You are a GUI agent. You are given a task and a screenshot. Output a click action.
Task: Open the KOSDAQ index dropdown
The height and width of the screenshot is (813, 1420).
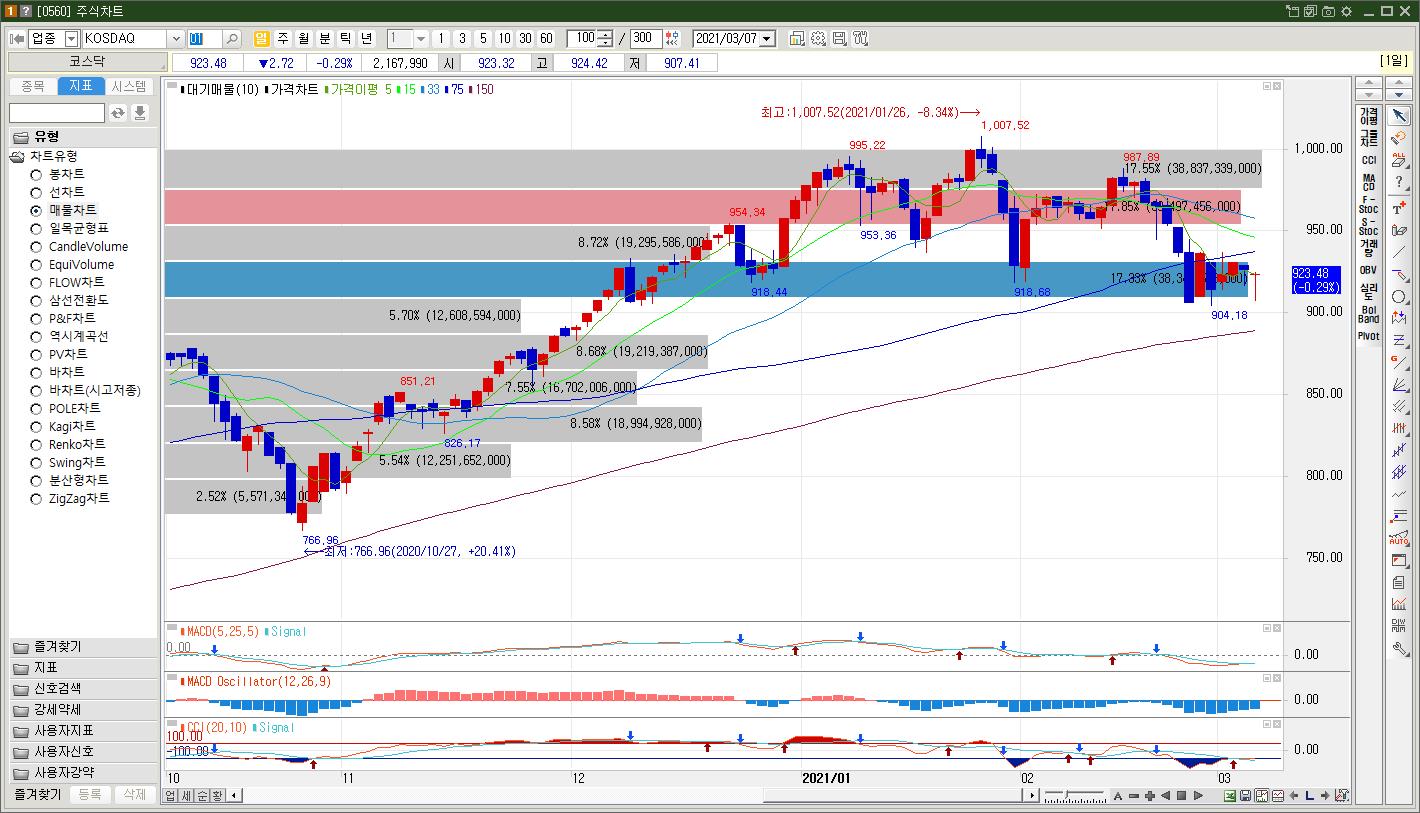coord(176,39)
